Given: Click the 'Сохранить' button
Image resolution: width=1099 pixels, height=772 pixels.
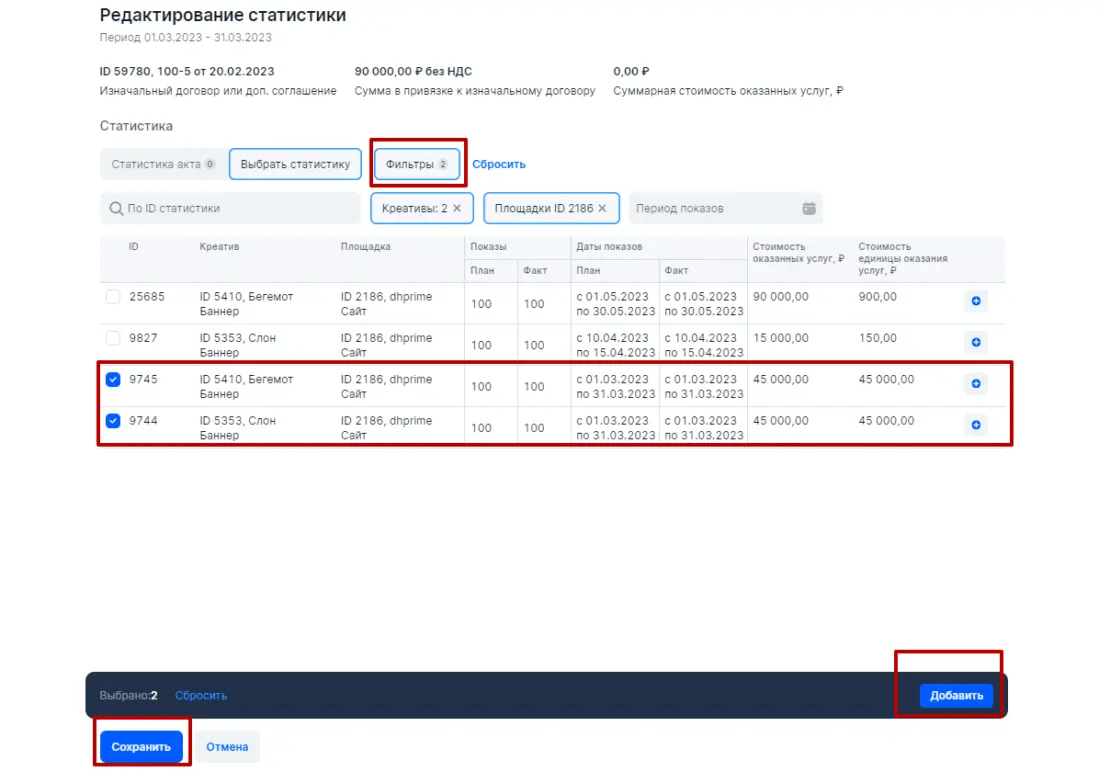Looking at the screenshot, I should [141, 747].
